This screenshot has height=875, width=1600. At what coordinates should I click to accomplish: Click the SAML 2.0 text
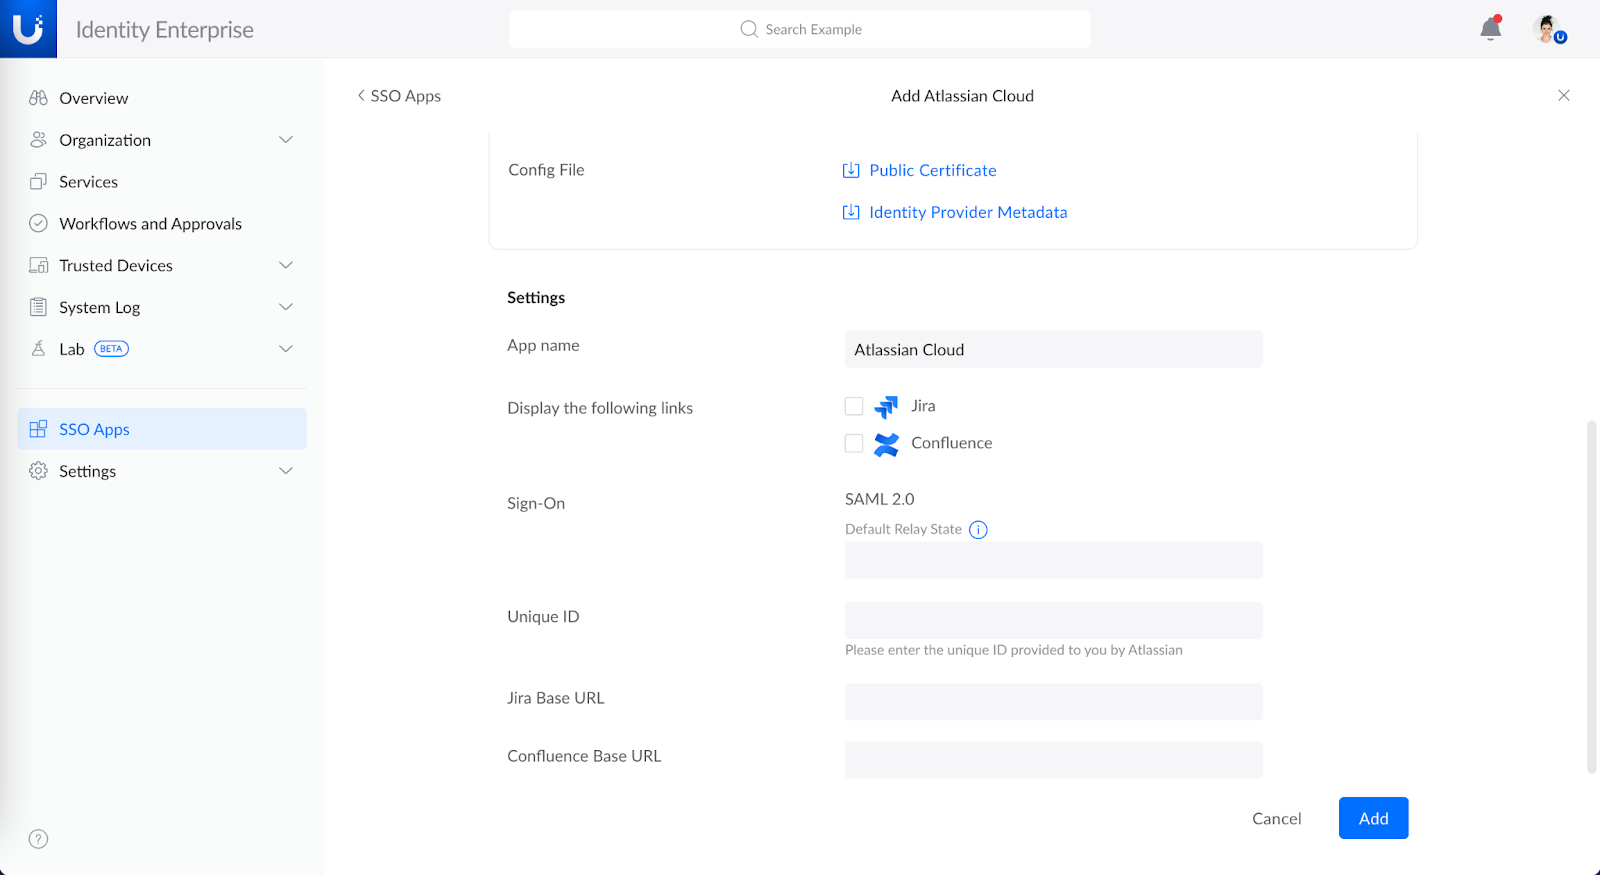click(x=880, y=499)
